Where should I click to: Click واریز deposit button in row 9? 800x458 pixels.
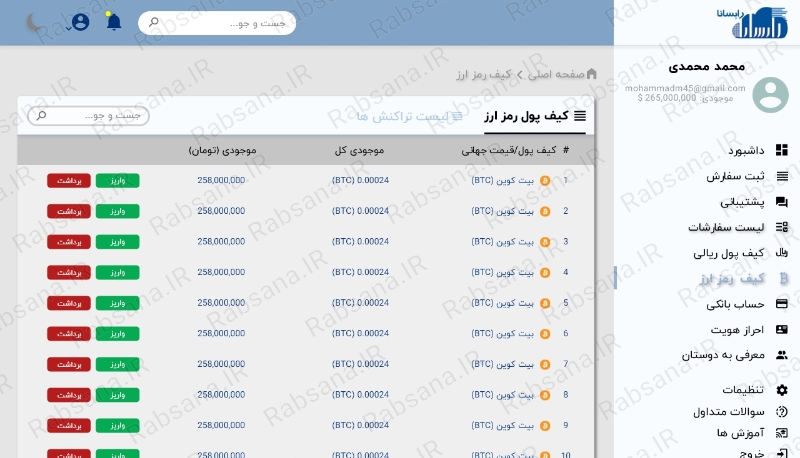117,425
